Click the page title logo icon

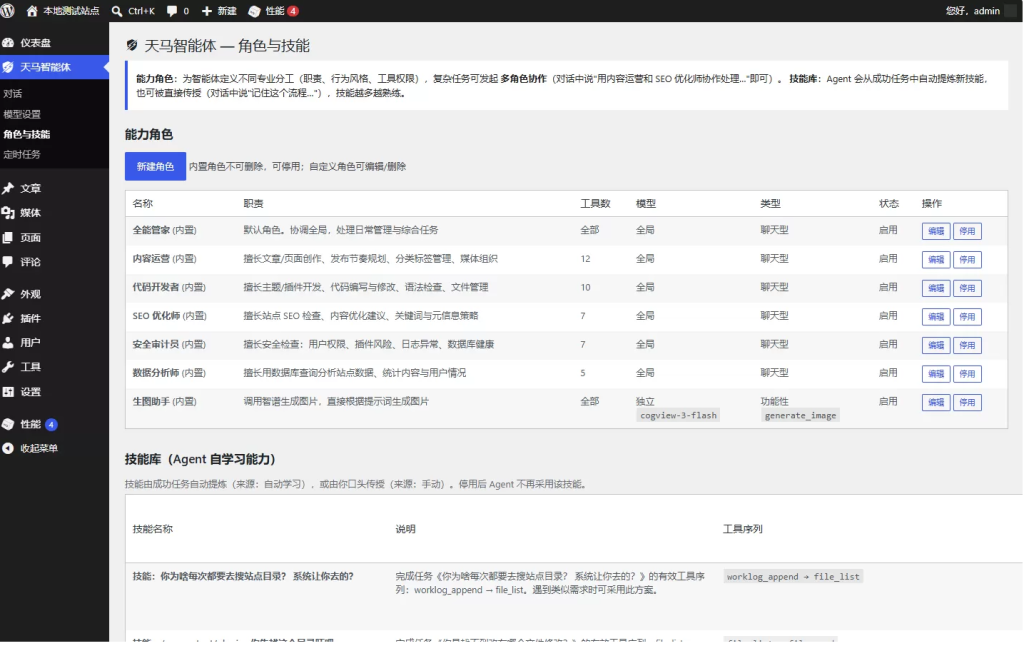pyautogui.click(x=132, y=45)
